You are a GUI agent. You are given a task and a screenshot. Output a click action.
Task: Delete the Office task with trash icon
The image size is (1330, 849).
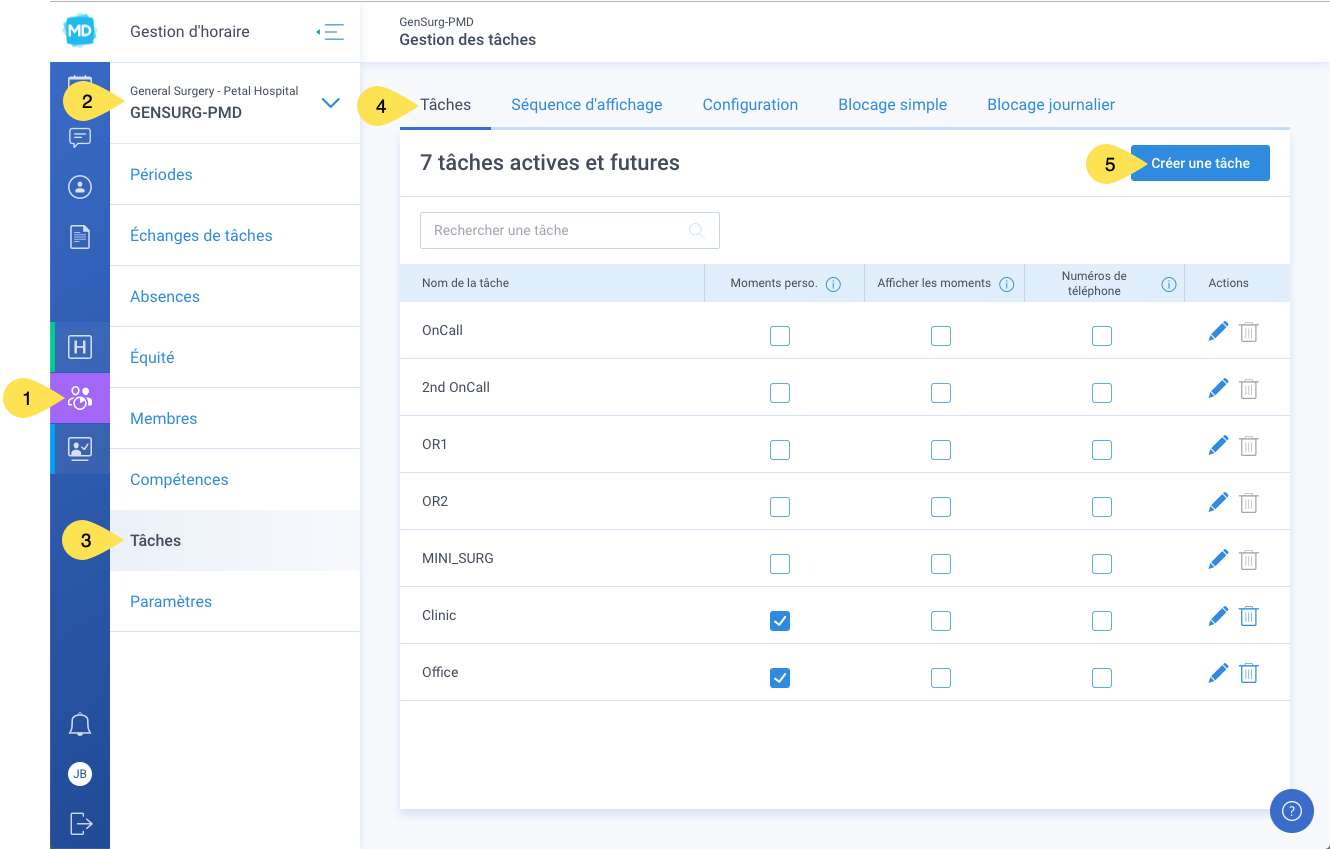tap(1248, 674)
